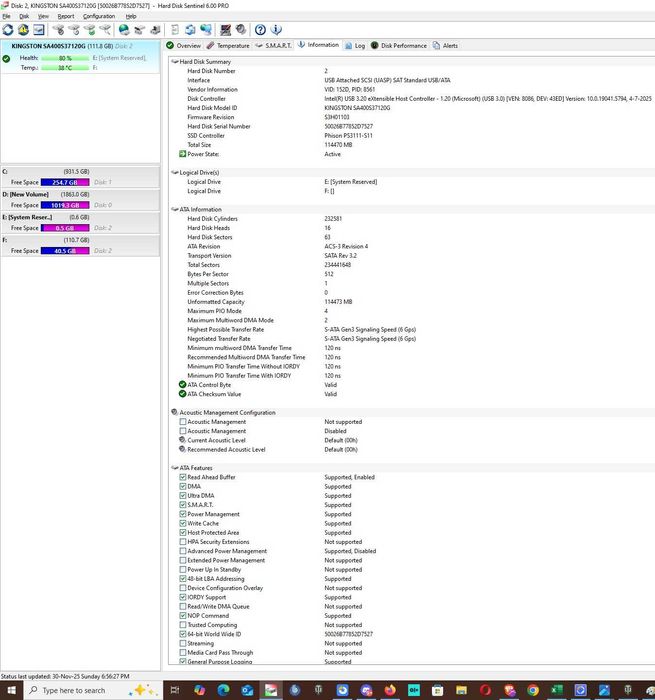Open the View menu

pos(43,16)
